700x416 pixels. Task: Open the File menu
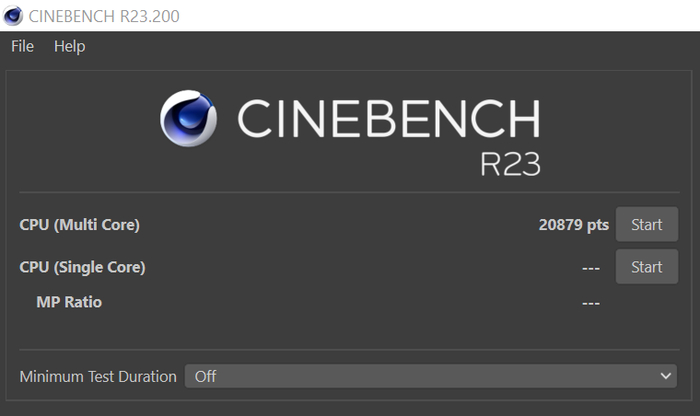pos(22,46)
